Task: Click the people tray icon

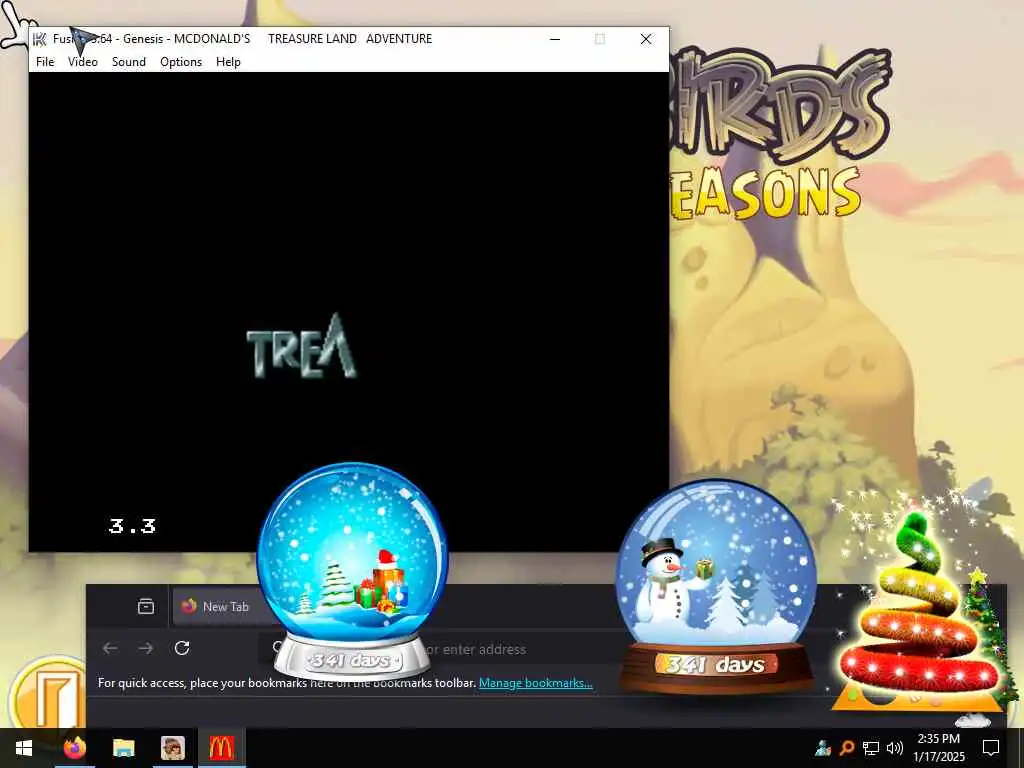Action: (822, 748)
